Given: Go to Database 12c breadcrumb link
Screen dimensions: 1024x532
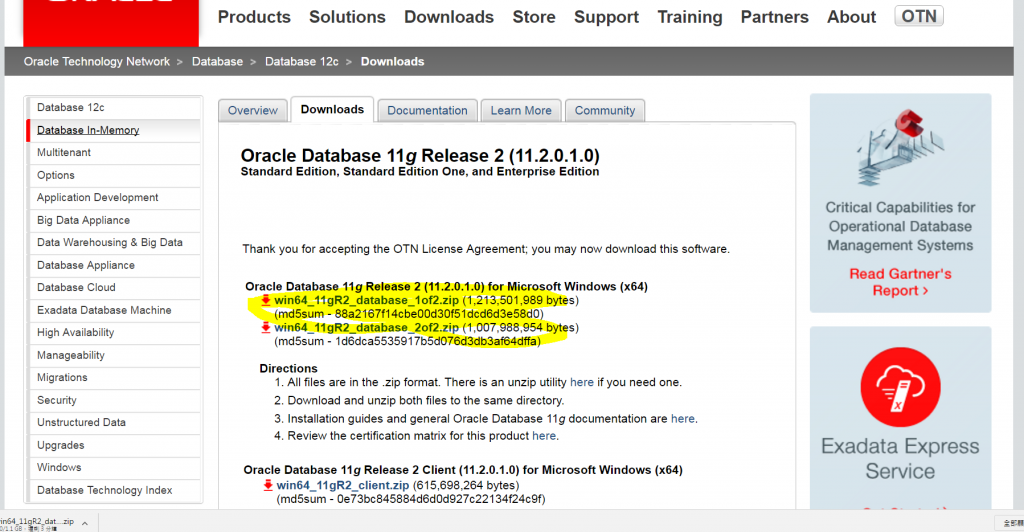Looking at the screenshot, I should click(x=302, y=61).
